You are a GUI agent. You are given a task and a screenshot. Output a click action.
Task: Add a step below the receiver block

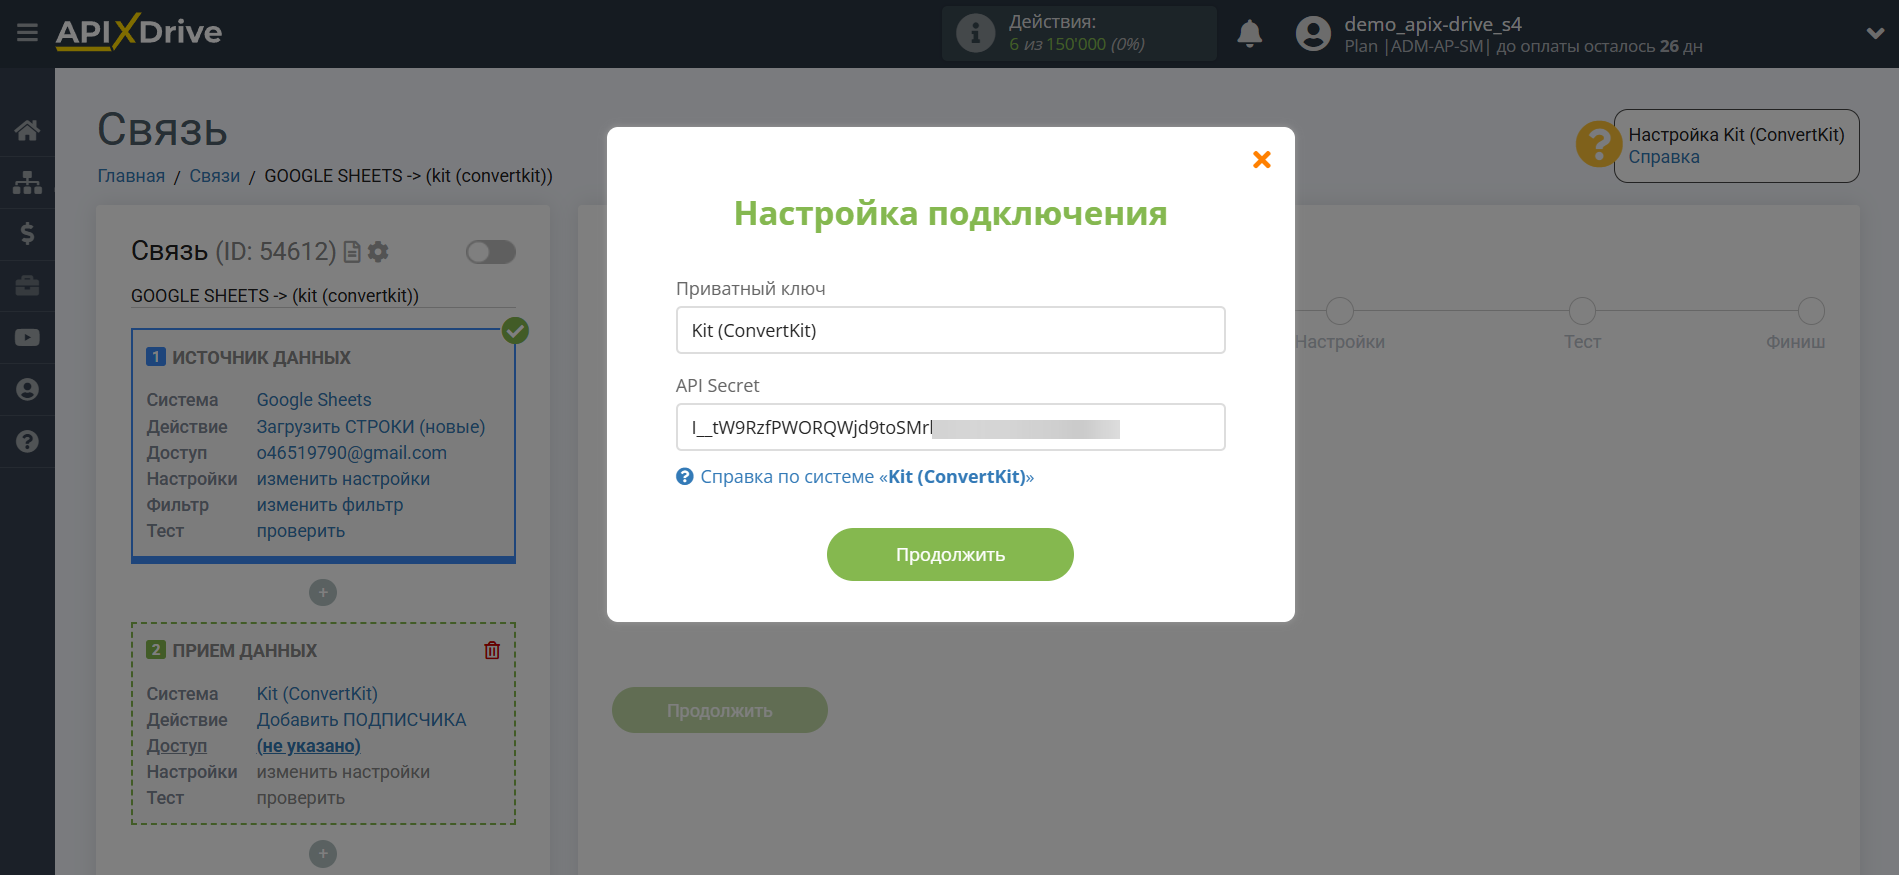tap(323, 854)
